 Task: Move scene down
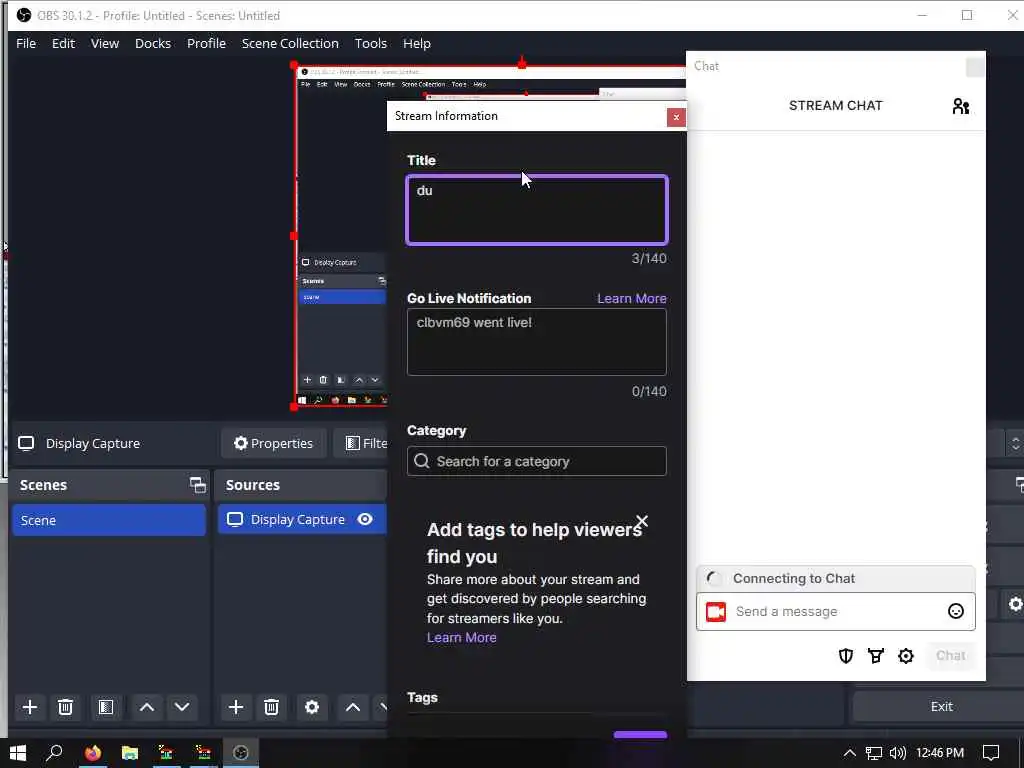[x=182, y=707]
